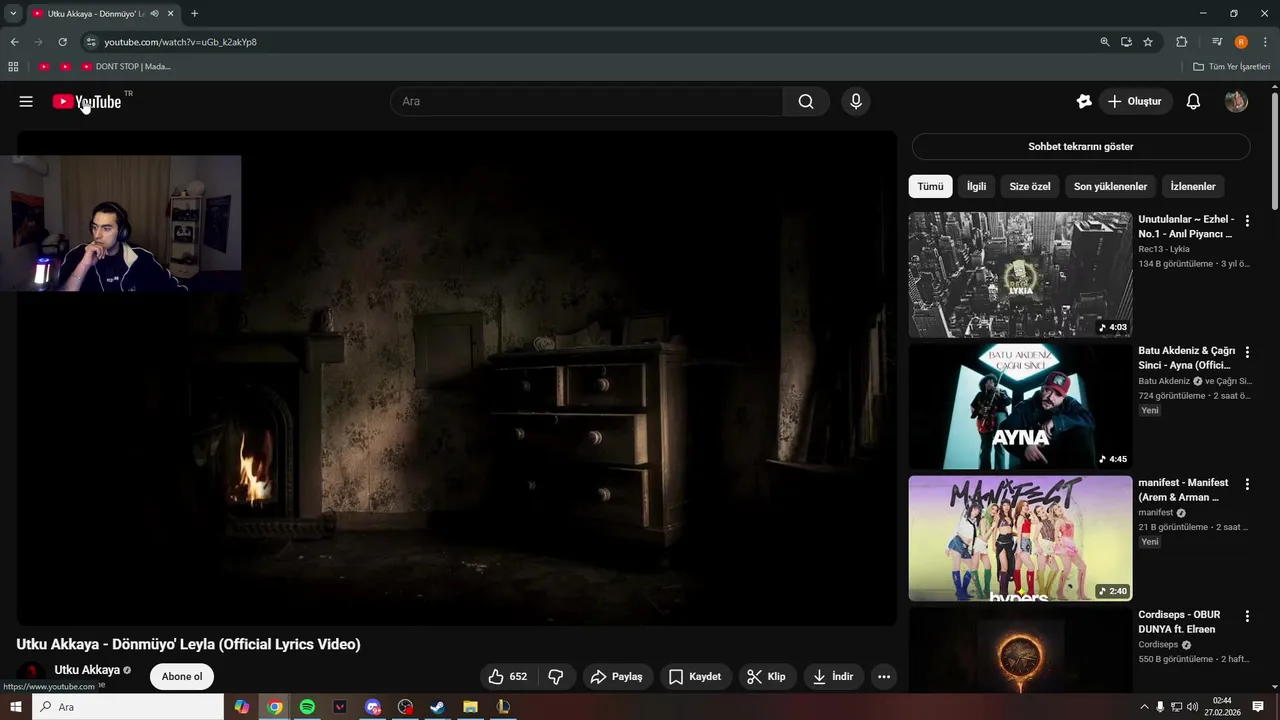Open the Chrome apps grid shortcut

click(13, 67)
